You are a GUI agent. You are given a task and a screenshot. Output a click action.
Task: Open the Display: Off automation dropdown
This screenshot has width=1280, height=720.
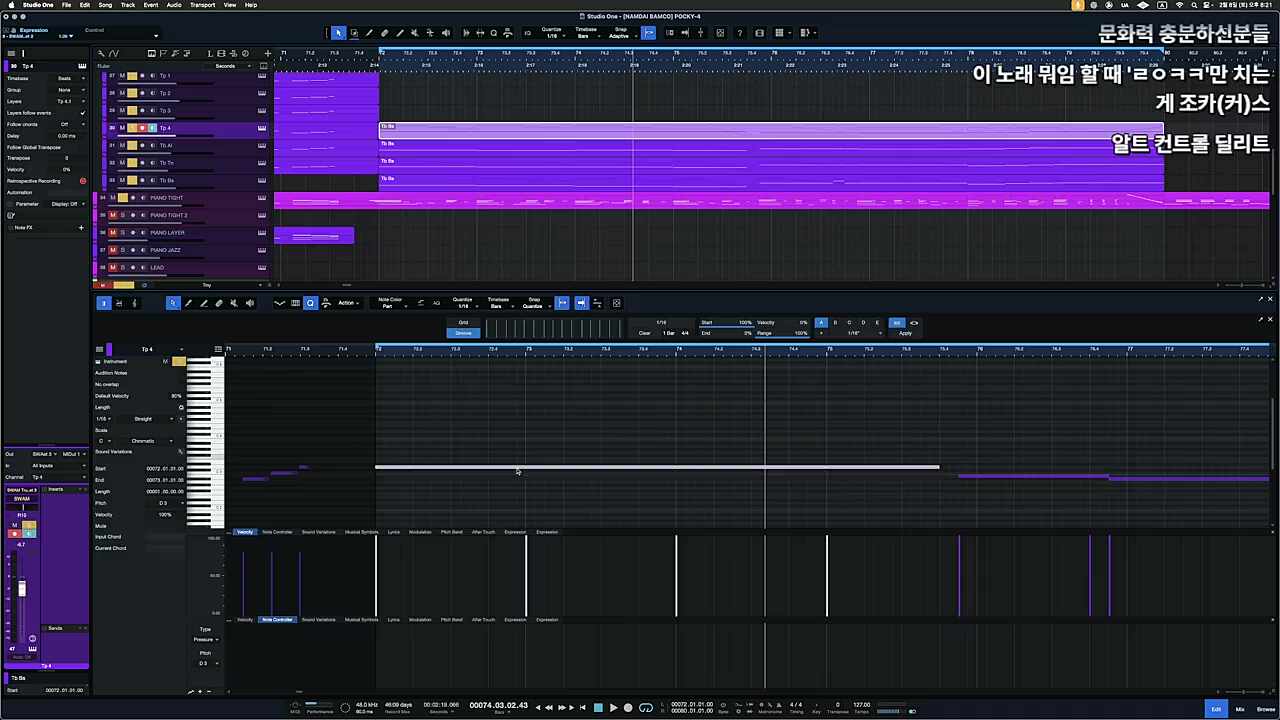(66, 204)
